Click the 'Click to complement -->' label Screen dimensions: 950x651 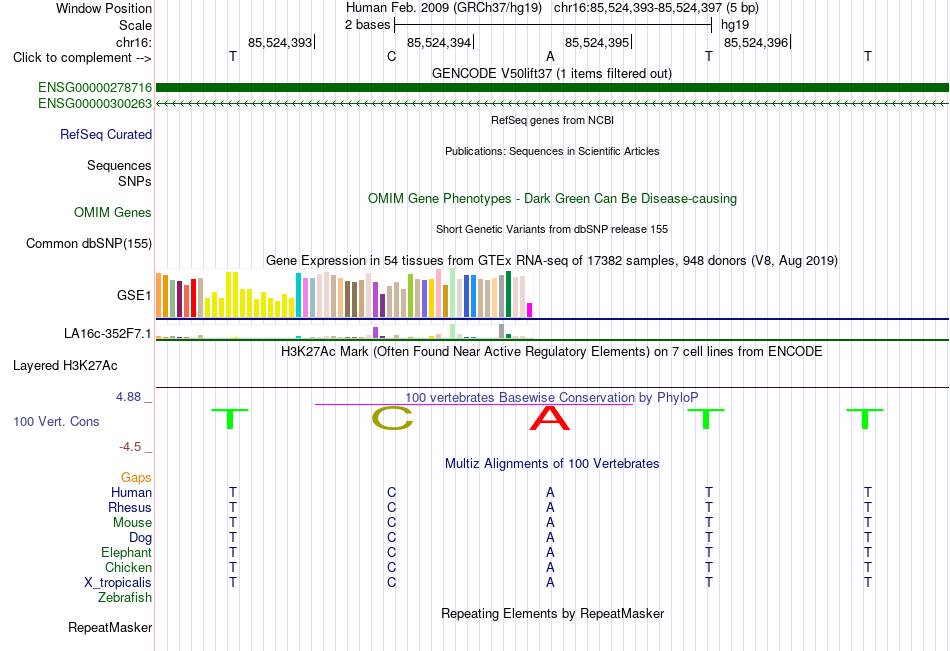point(82,58)
